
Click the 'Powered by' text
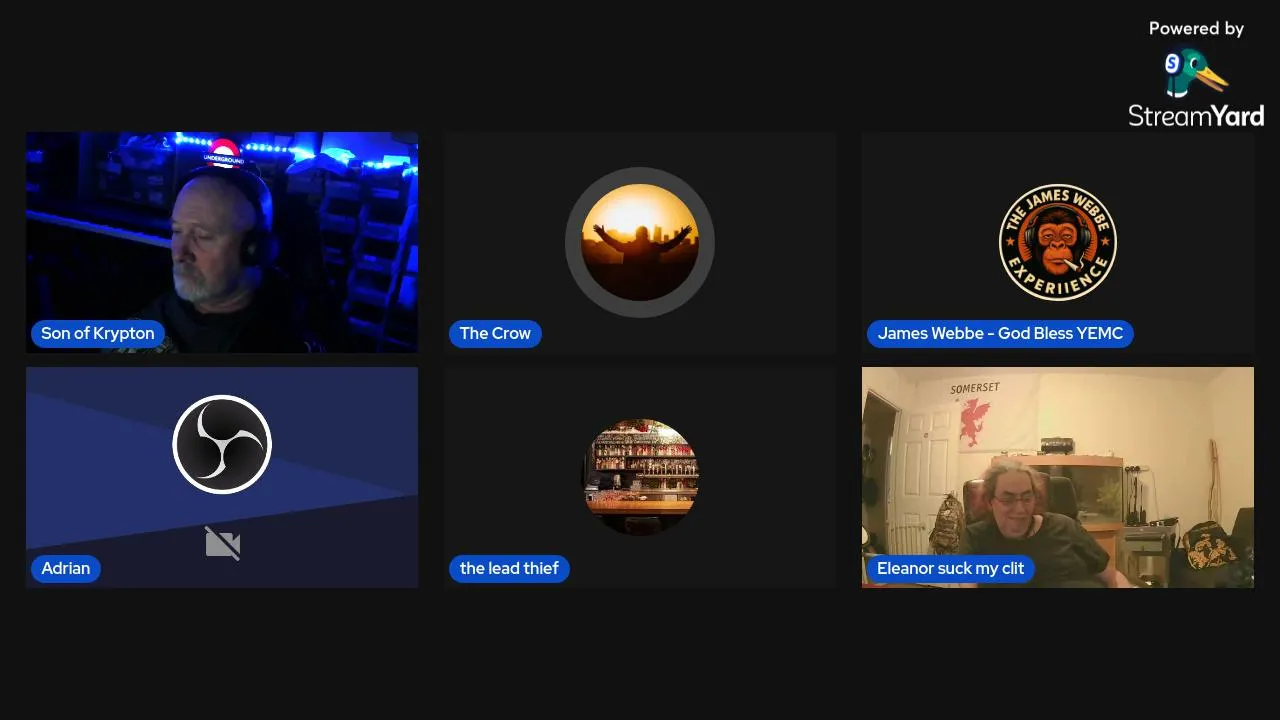tap(1196, 29)
